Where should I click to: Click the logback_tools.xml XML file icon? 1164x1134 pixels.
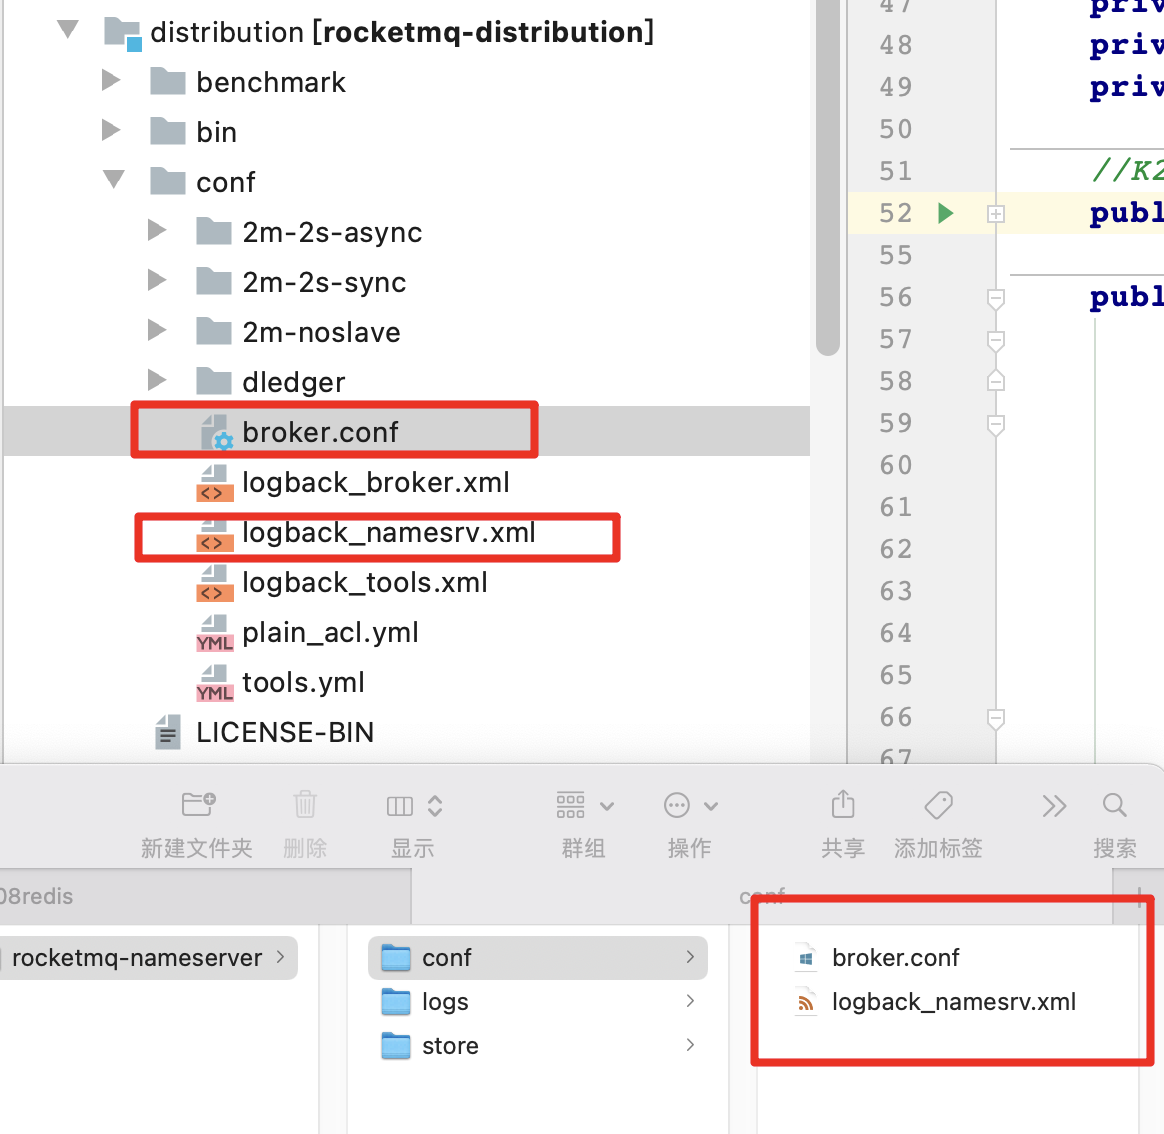[x=215, y=583]
